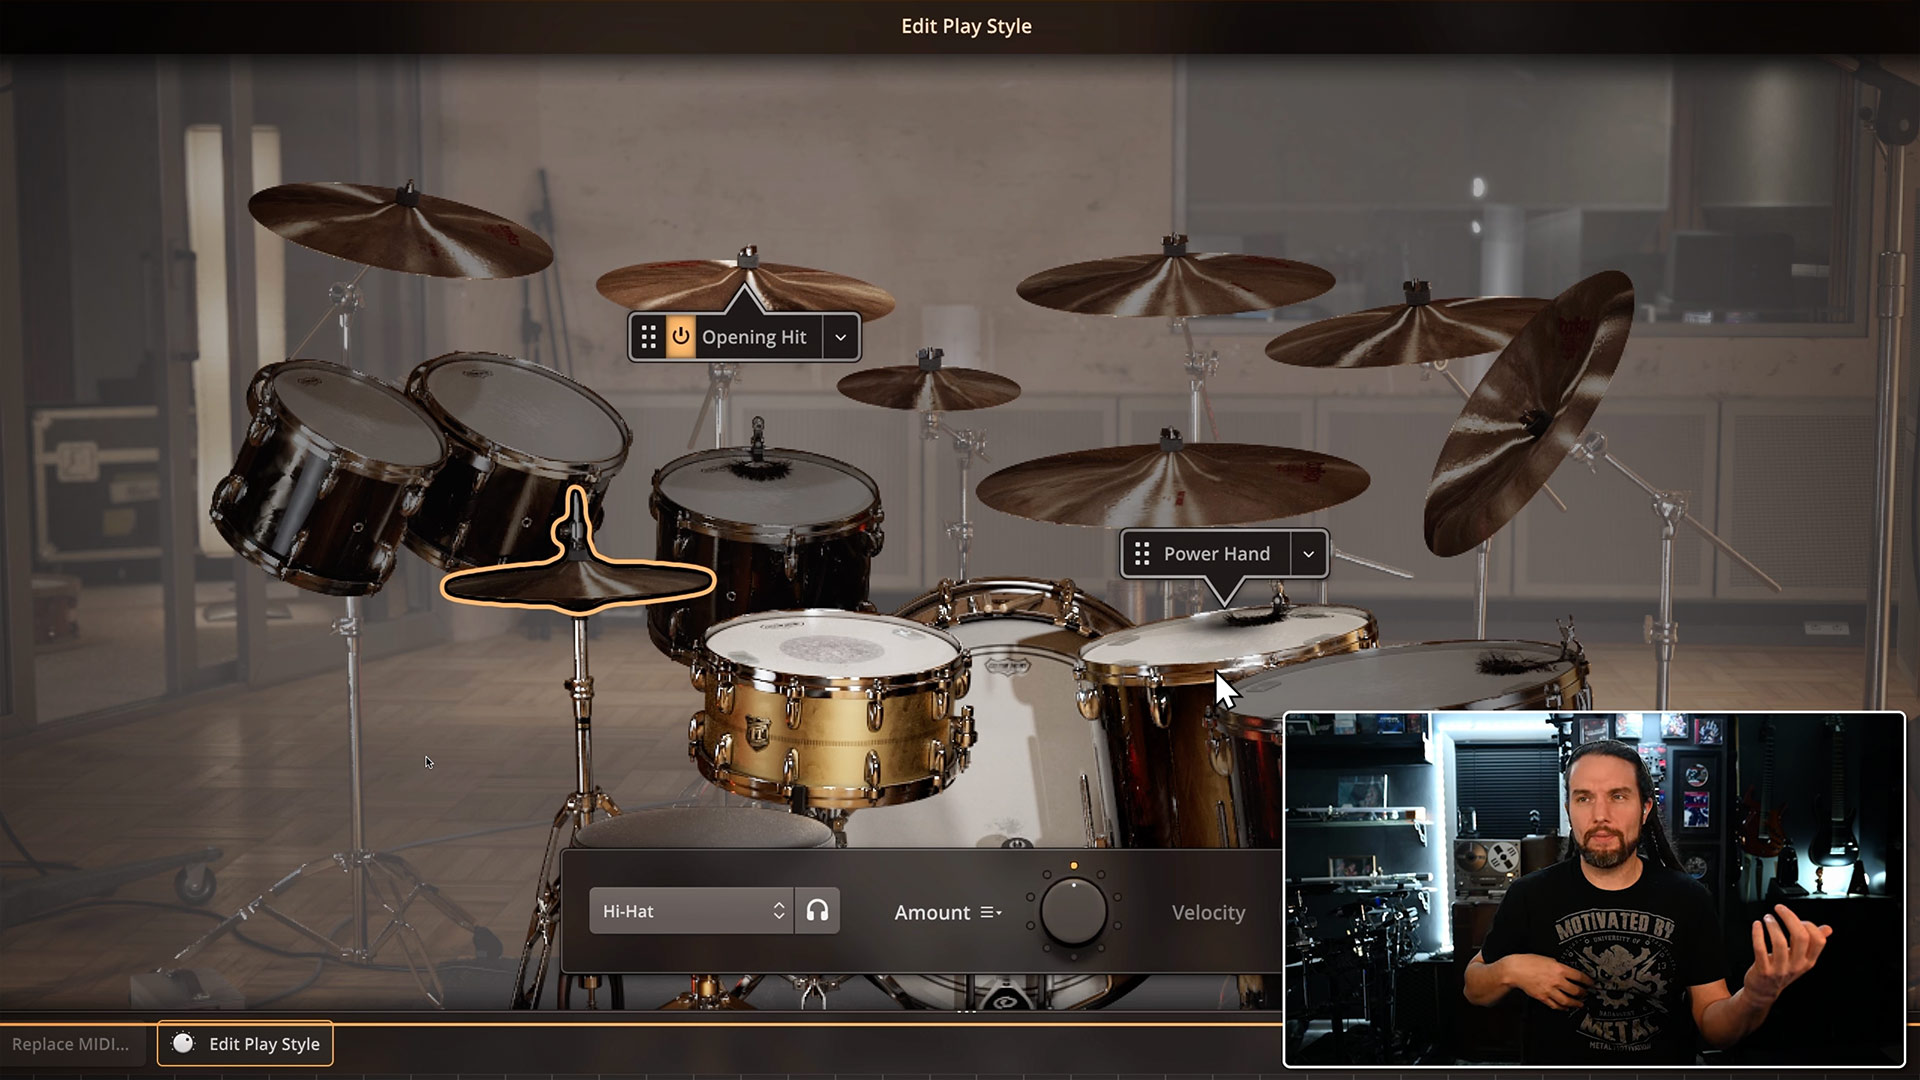Click the Edit Play Style button
1920x1080 pixels.
click(245, 1044)
